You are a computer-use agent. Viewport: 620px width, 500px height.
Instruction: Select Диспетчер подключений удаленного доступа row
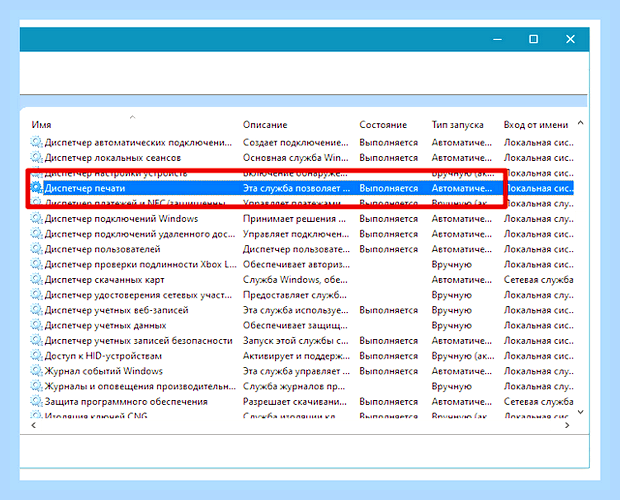302,234
